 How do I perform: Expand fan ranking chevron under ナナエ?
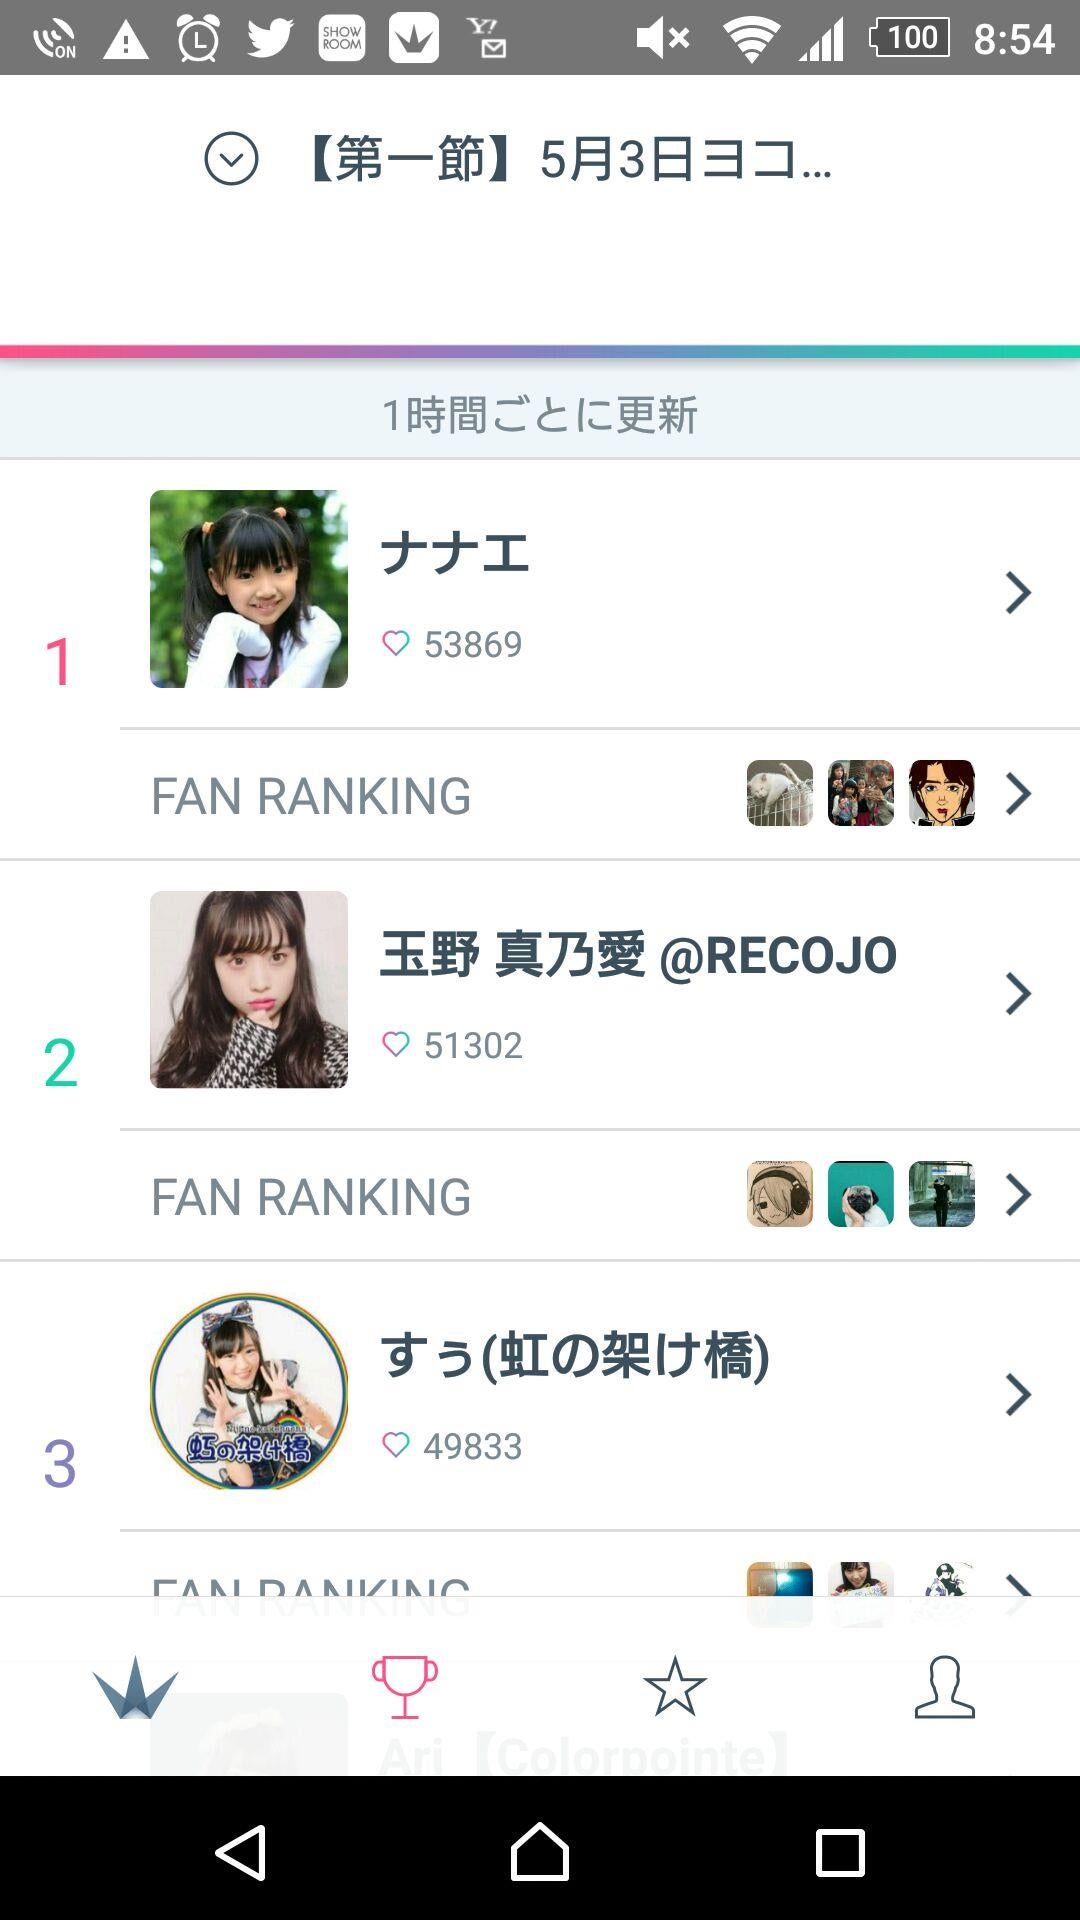(1017, 794)
